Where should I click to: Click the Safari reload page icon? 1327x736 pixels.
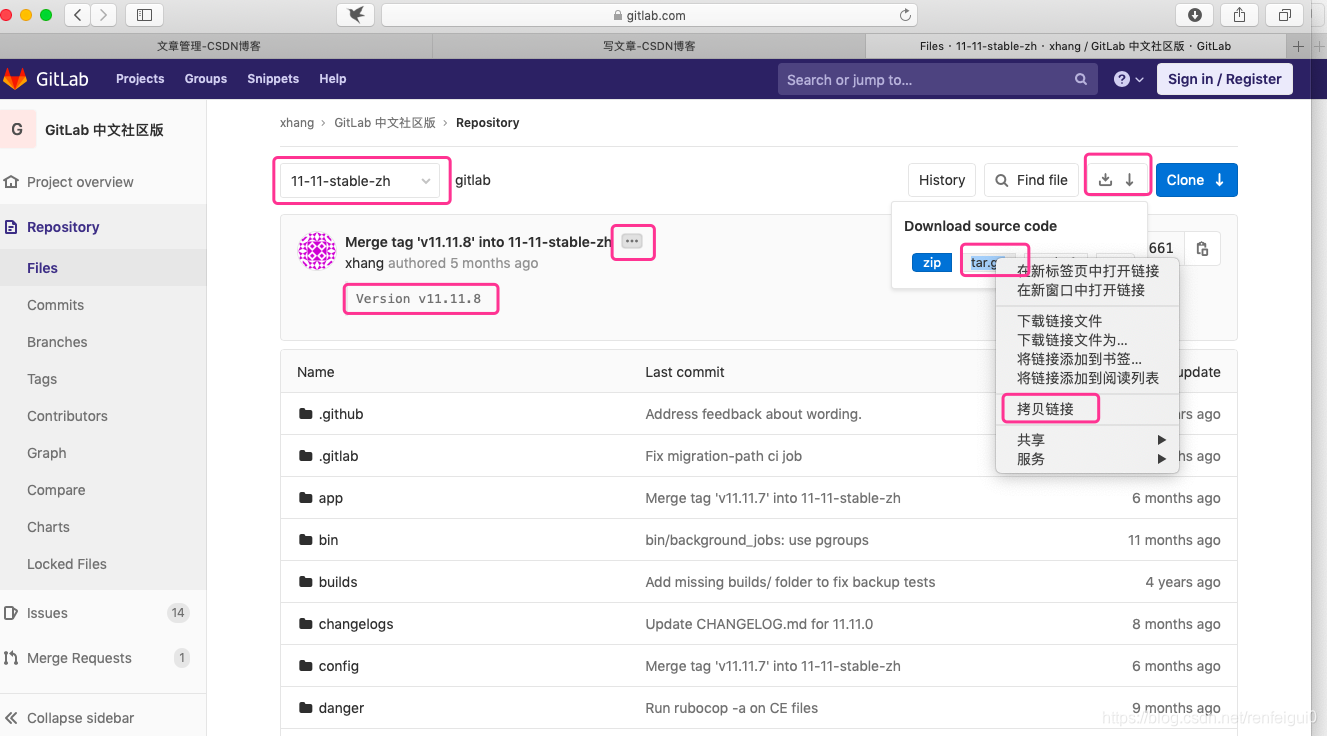(x=905, y=15)
